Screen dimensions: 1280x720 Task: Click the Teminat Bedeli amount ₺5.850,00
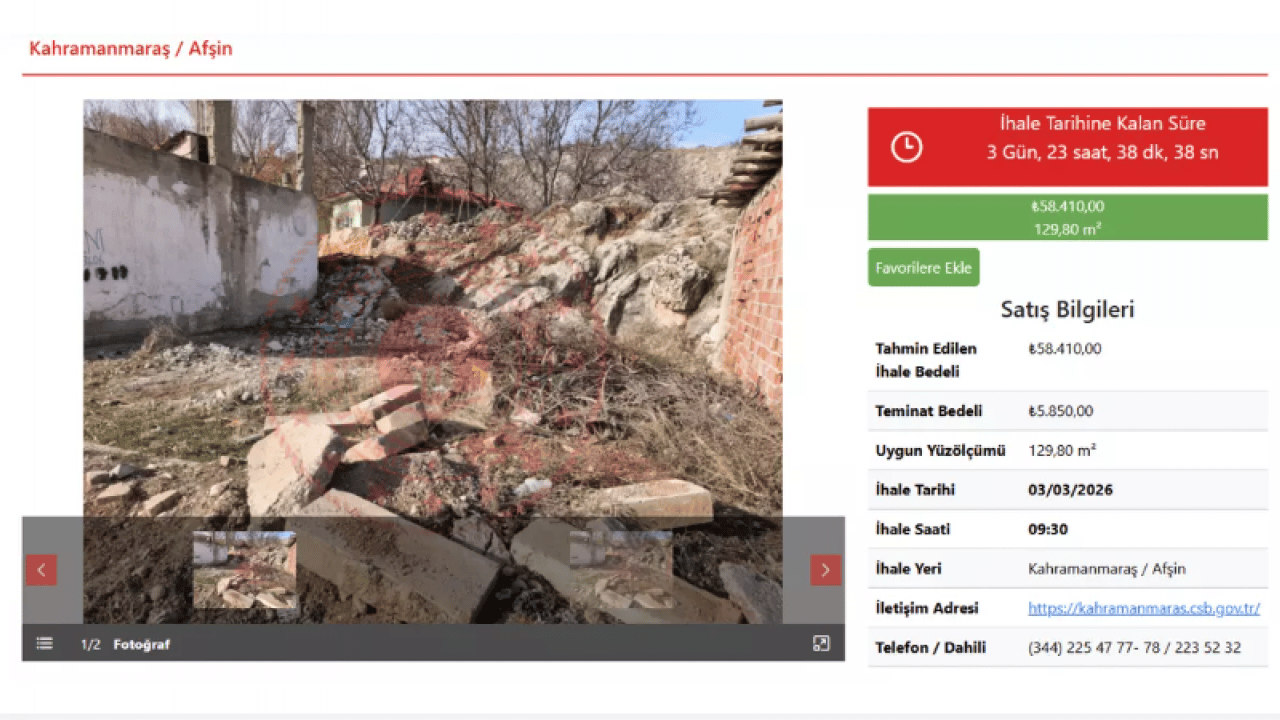1060,411
